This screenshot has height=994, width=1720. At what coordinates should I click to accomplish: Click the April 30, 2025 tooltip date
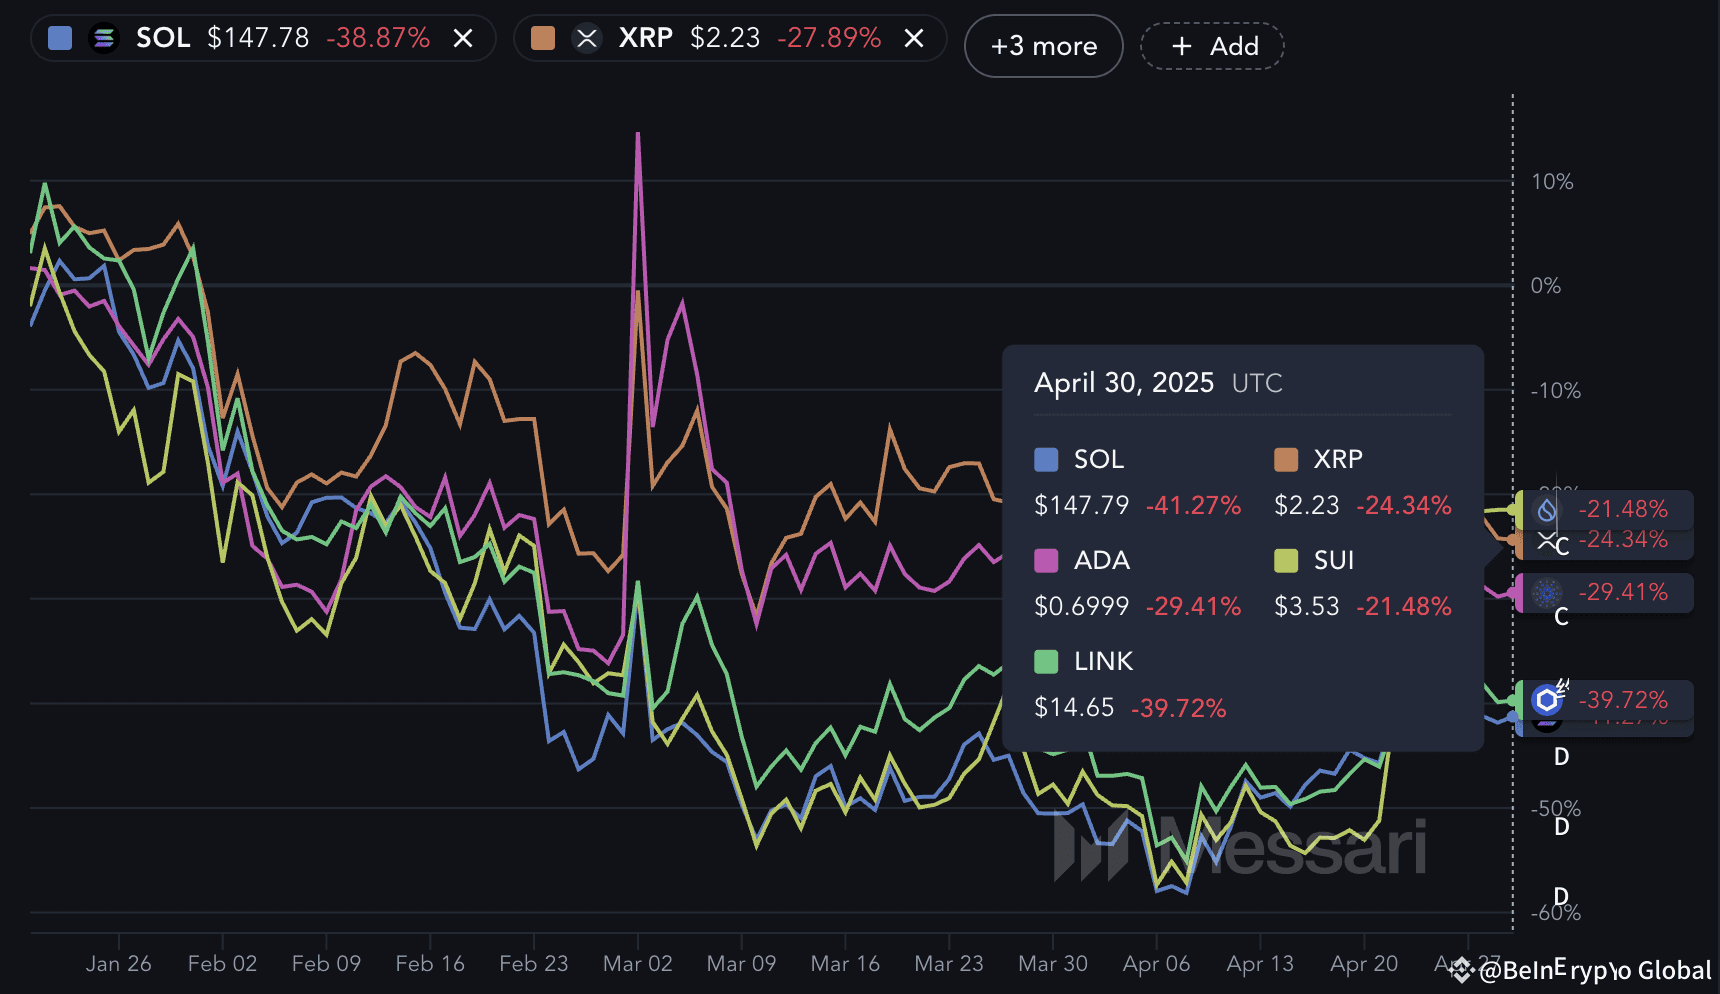[1124, 383]
